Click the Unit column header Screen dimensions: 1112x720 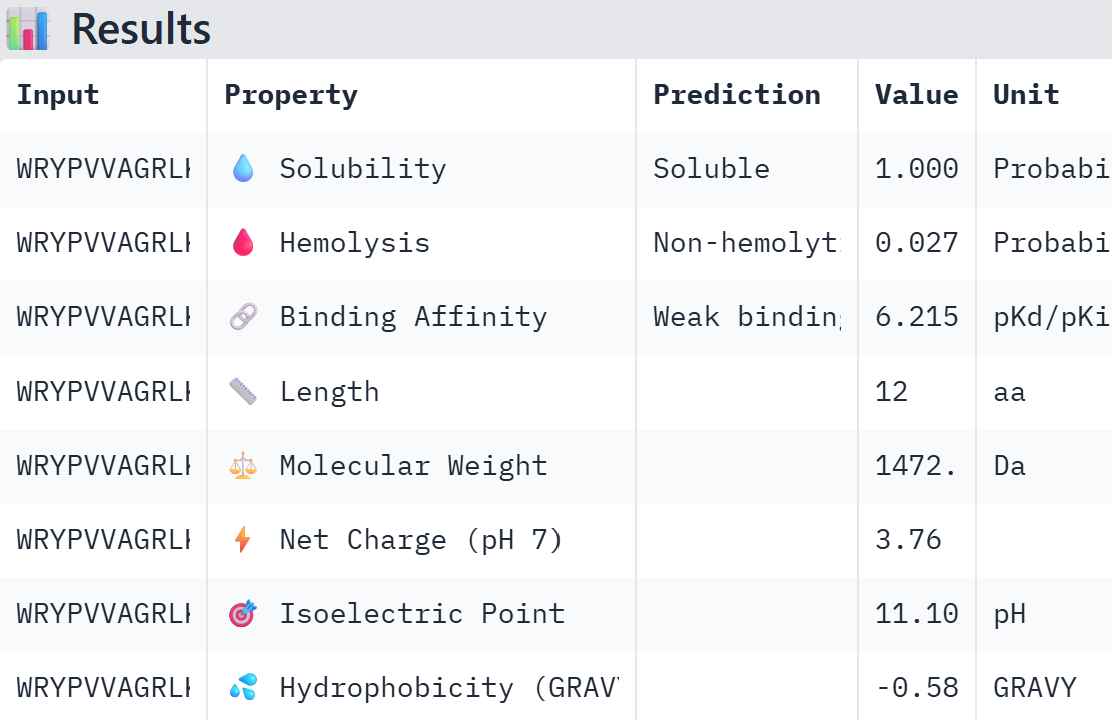point(1026,95)
